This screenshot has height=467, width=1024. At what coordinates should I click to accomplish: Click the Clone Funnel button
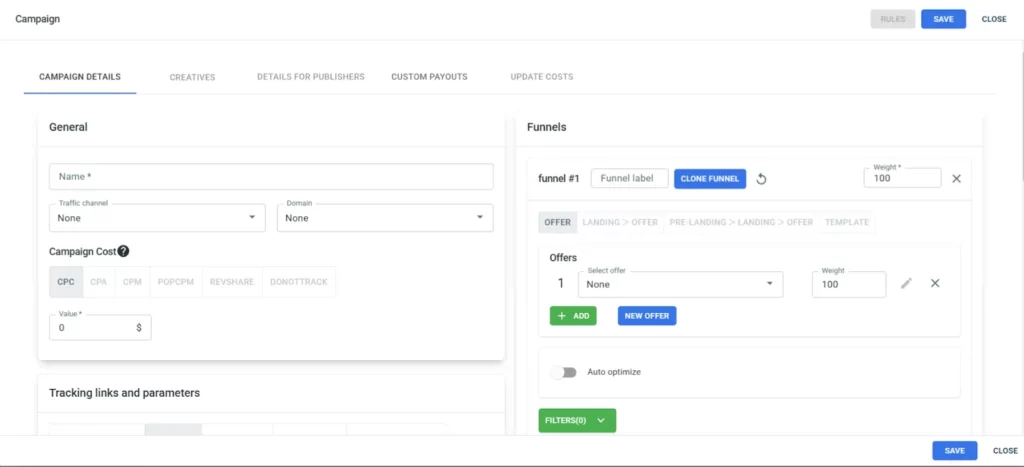[710, 179]
